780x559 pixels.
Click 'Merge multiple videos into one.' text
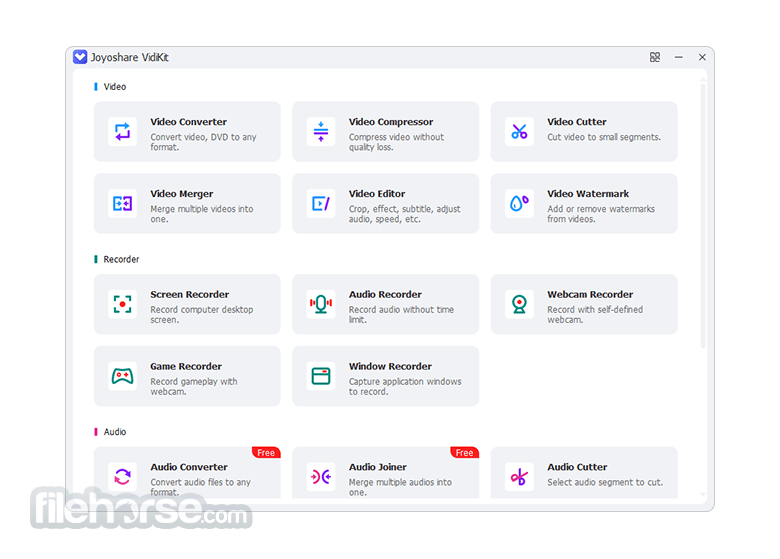click(x=202, y=214)
